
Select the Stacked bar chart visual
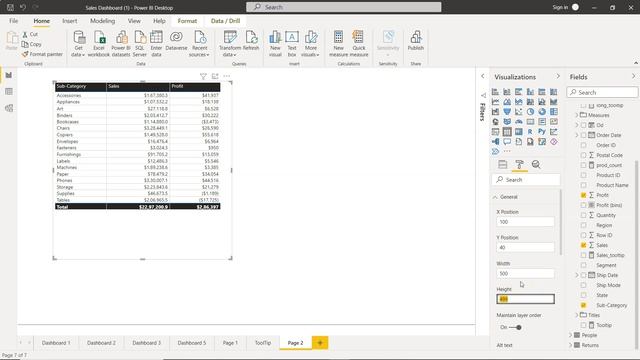click(495, 92)
